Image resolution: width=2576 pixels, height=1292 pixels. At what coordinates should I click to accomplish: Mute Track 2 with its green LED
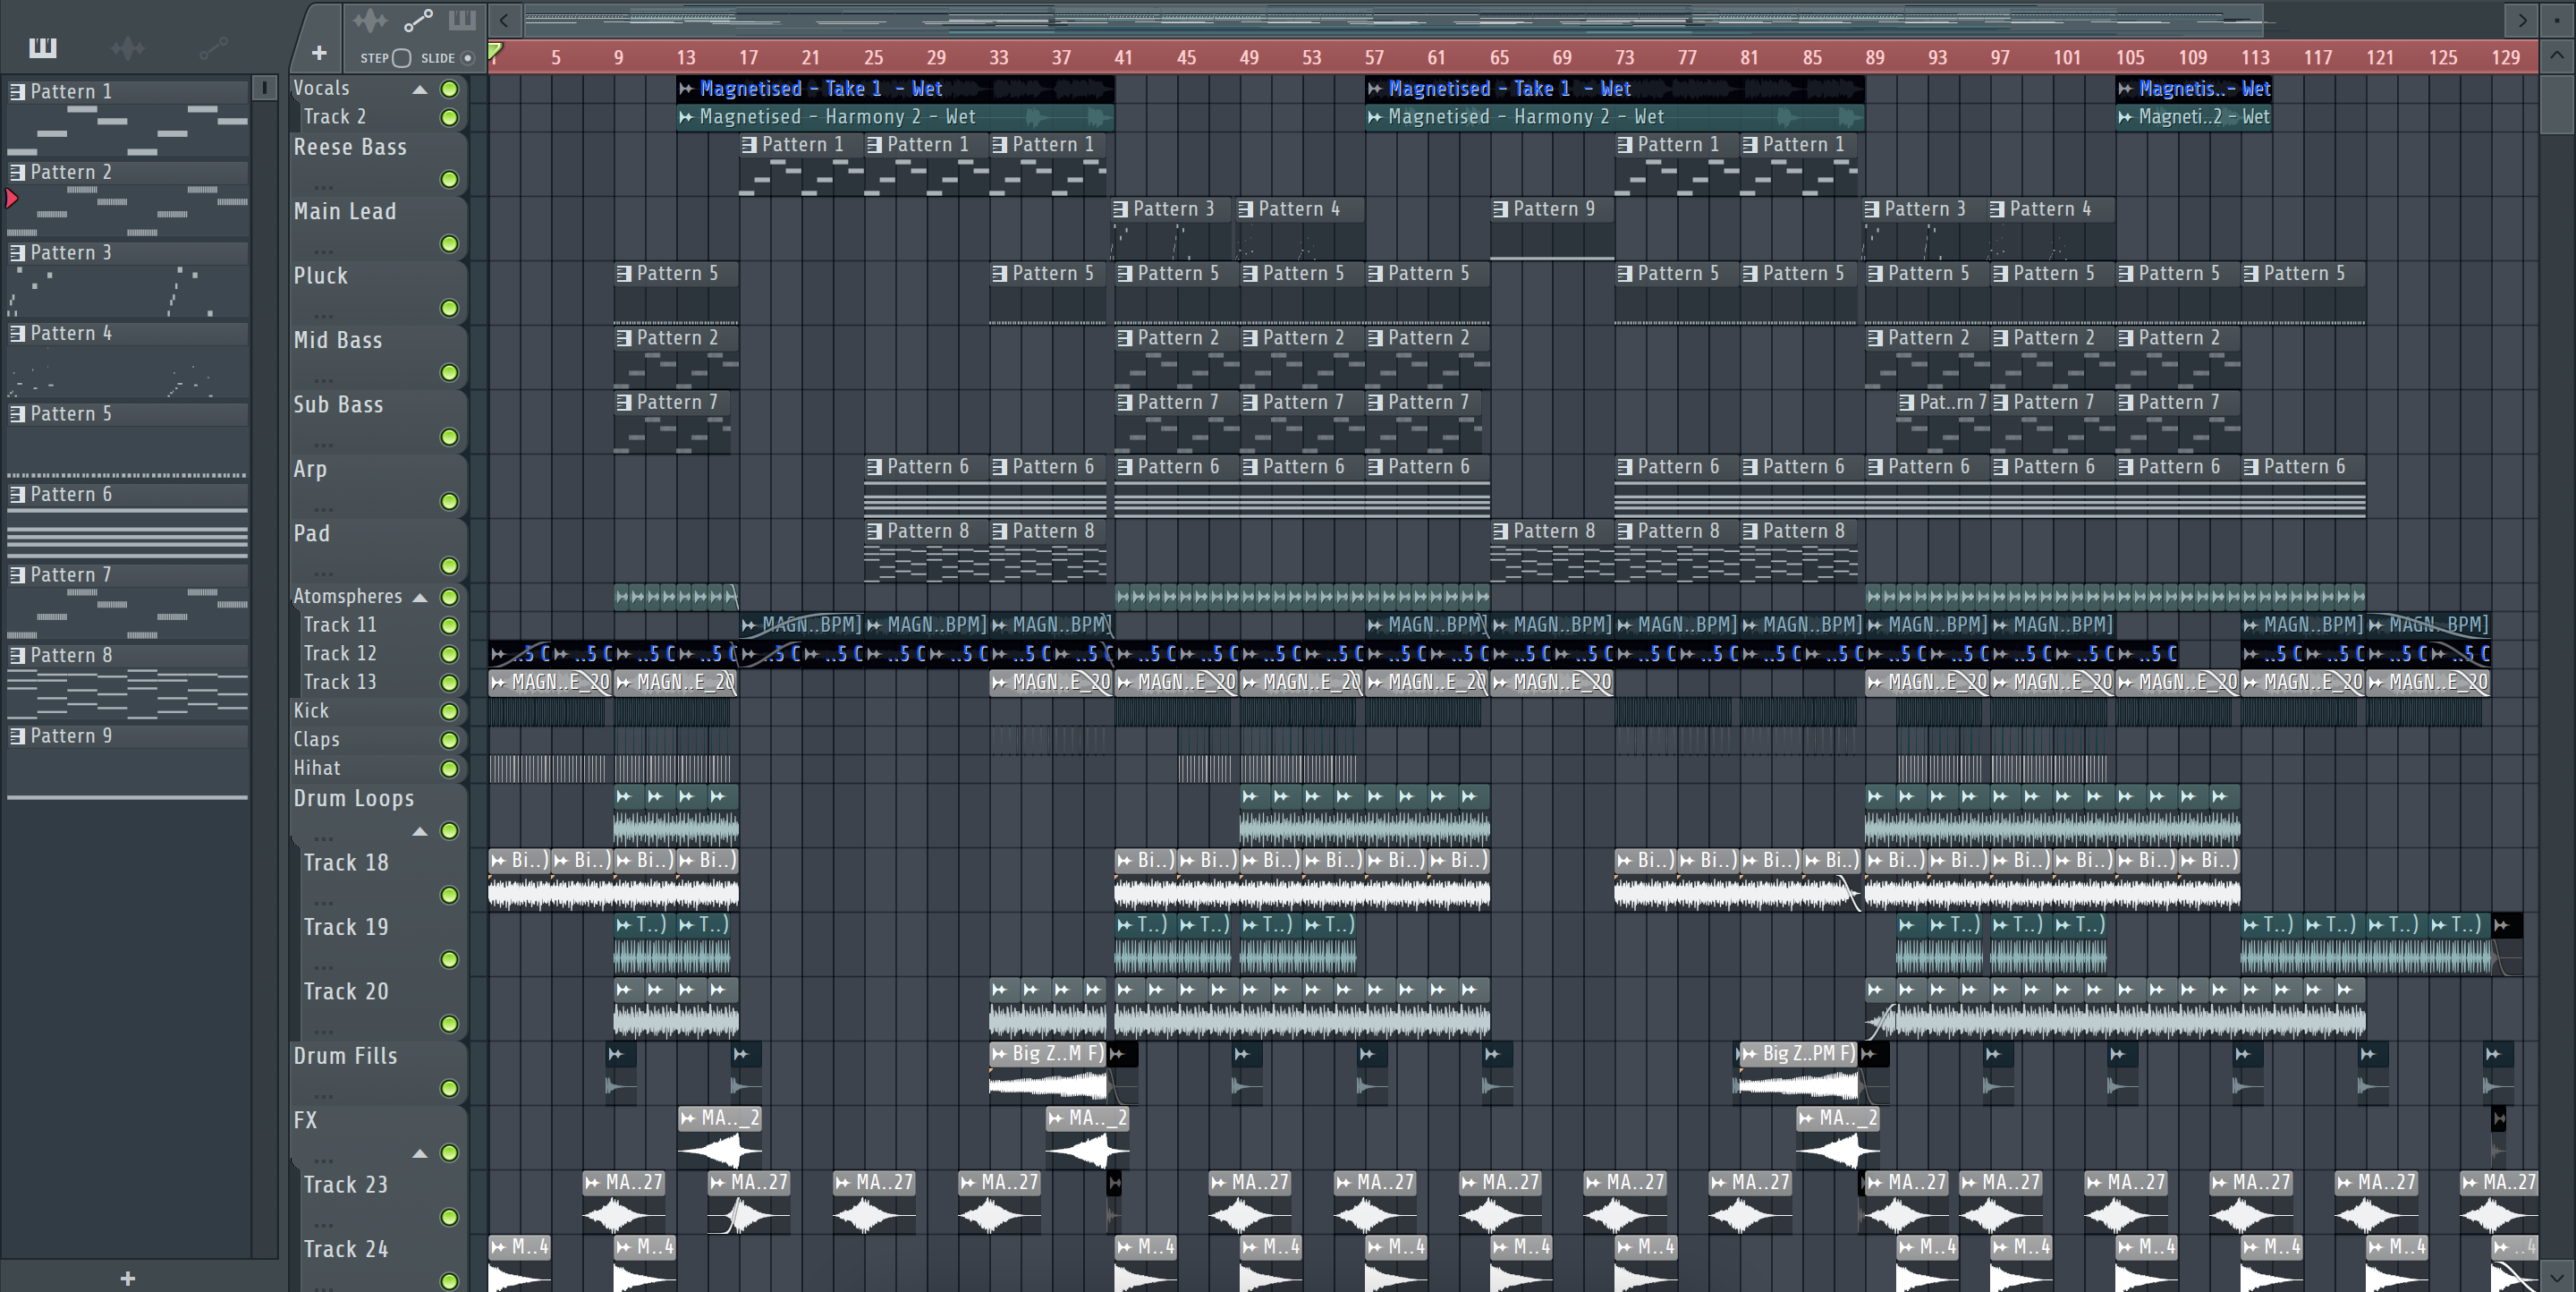[x=450, y=118]
